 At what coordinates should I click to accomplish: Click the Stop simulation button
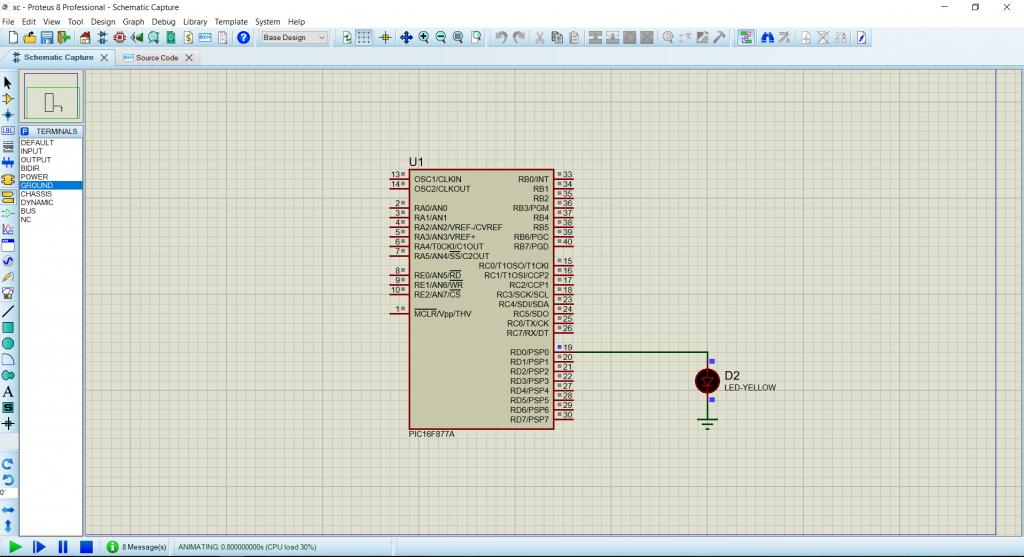[86, 547]
